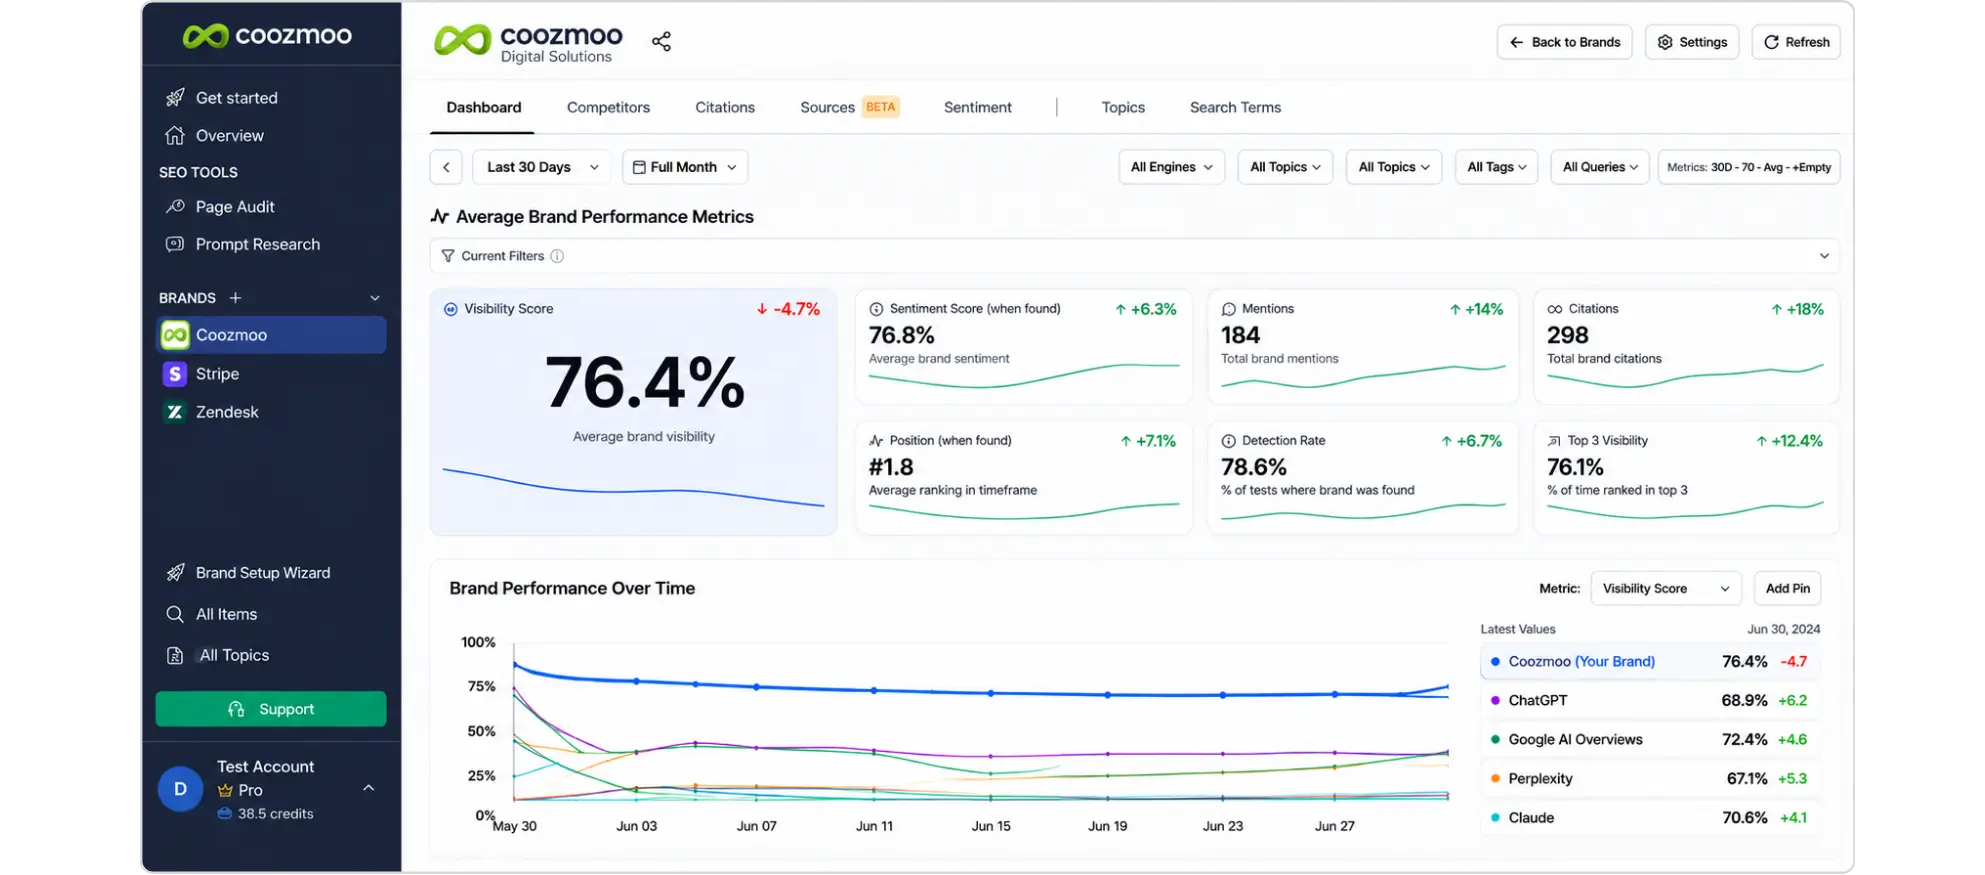
Task: Switch to the Sentiment tab
Action: coord(977,107)
